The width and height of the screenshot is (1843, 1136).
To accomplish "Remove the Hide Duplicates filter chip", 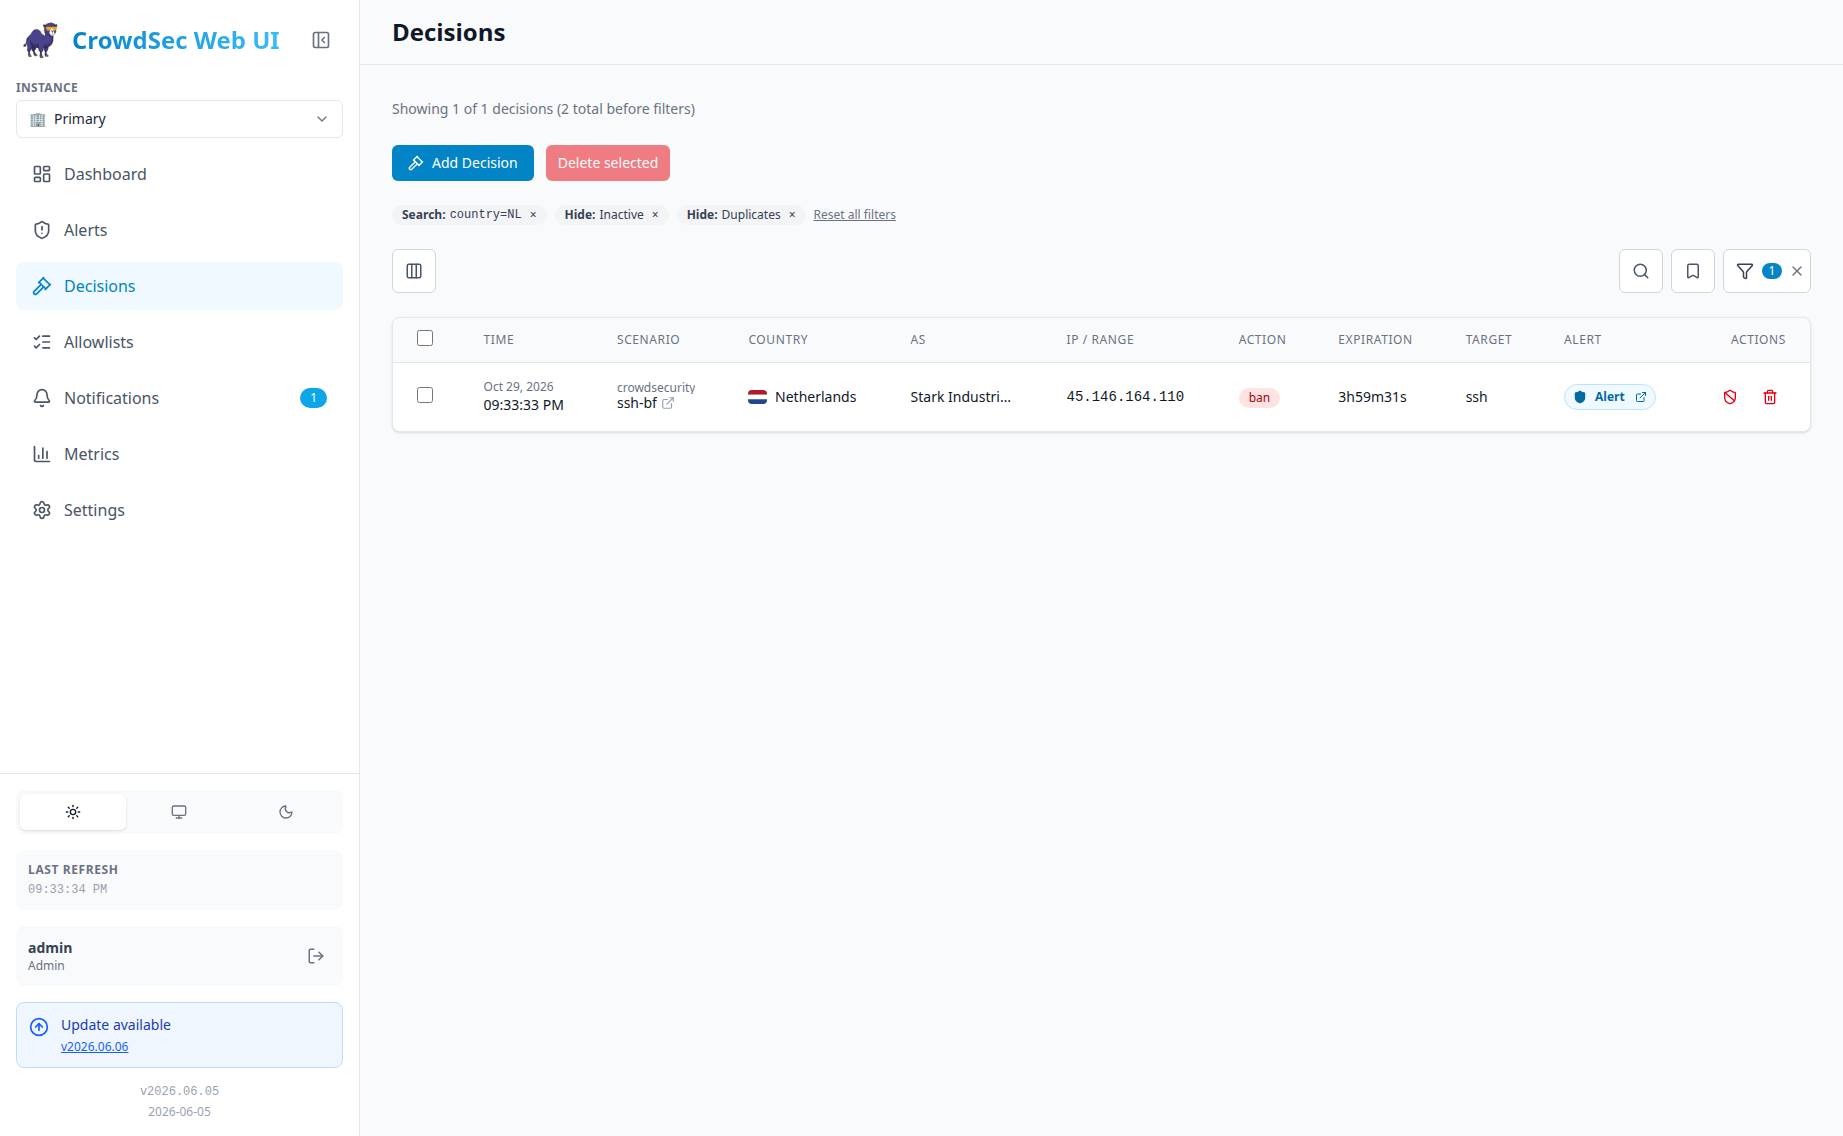I will pos(792,215).
